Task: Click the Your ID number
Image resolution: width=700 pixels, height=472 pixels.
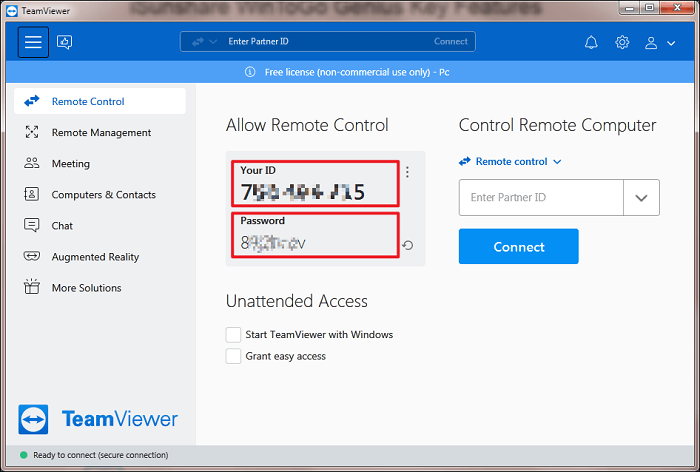Action: tap(303, 192)
